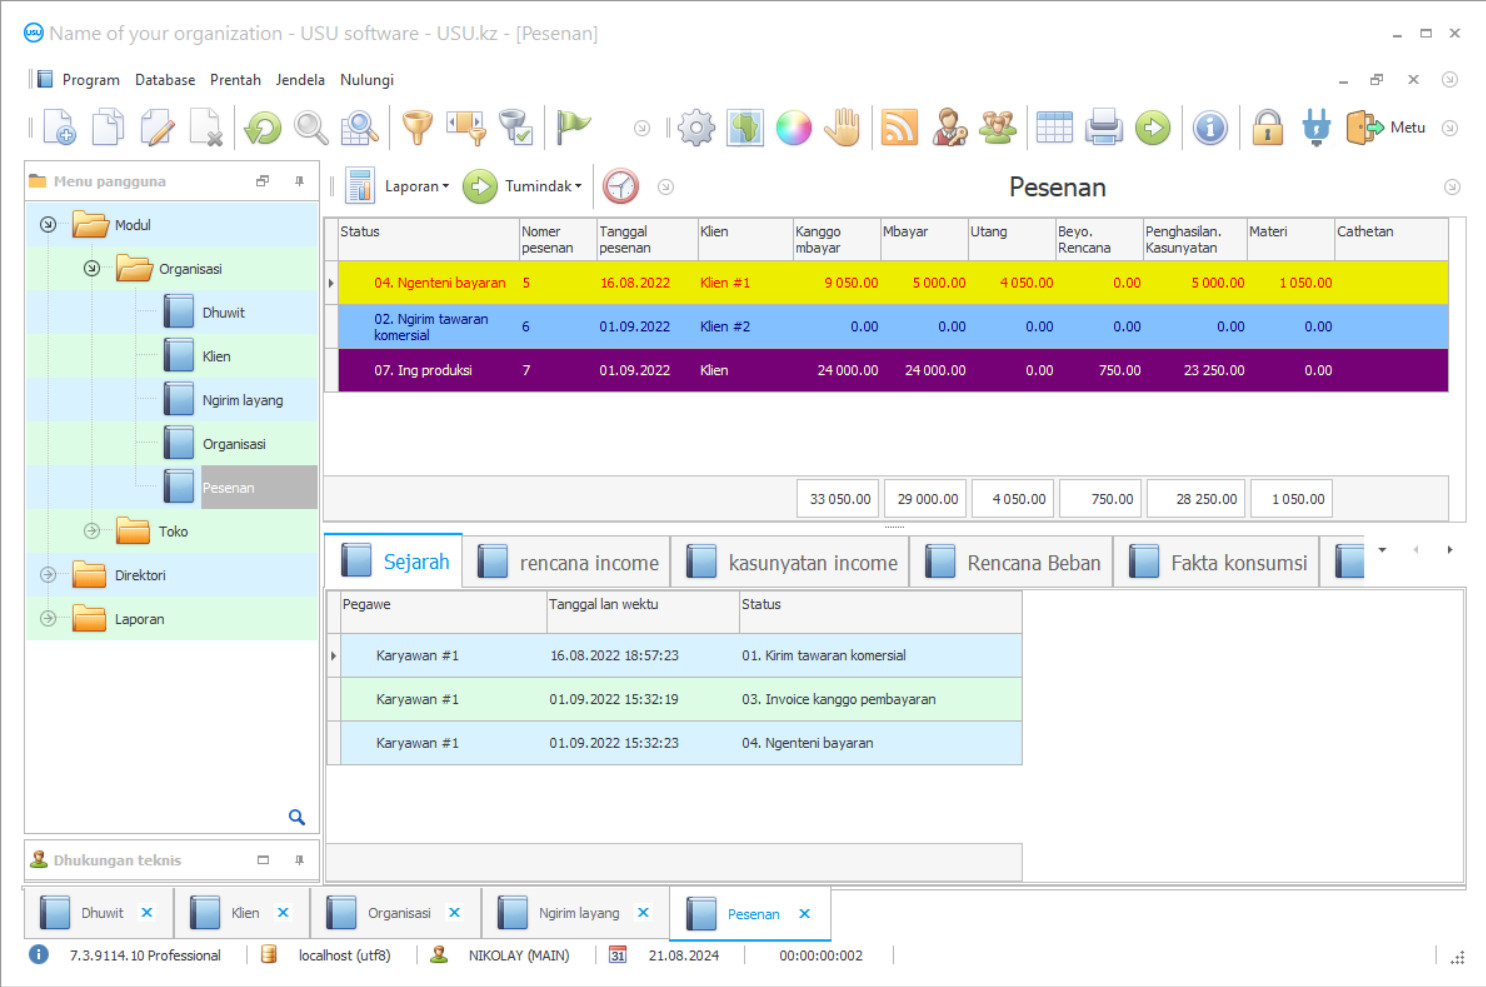Select the Refresh icon
Viewport: 1486px width, 987px height.
[261, 127]
